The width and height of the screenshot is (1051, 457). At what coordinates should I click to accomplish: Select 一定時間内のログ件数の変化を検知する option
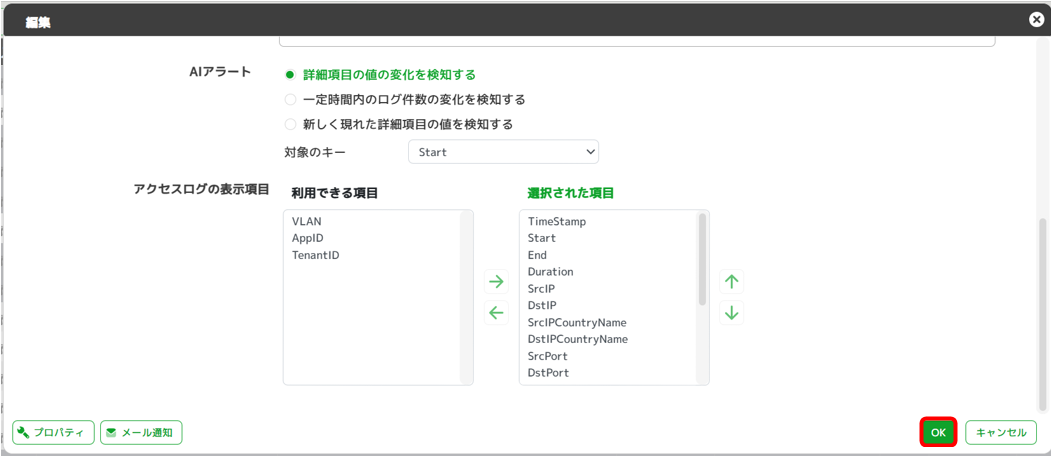point(290,100)
